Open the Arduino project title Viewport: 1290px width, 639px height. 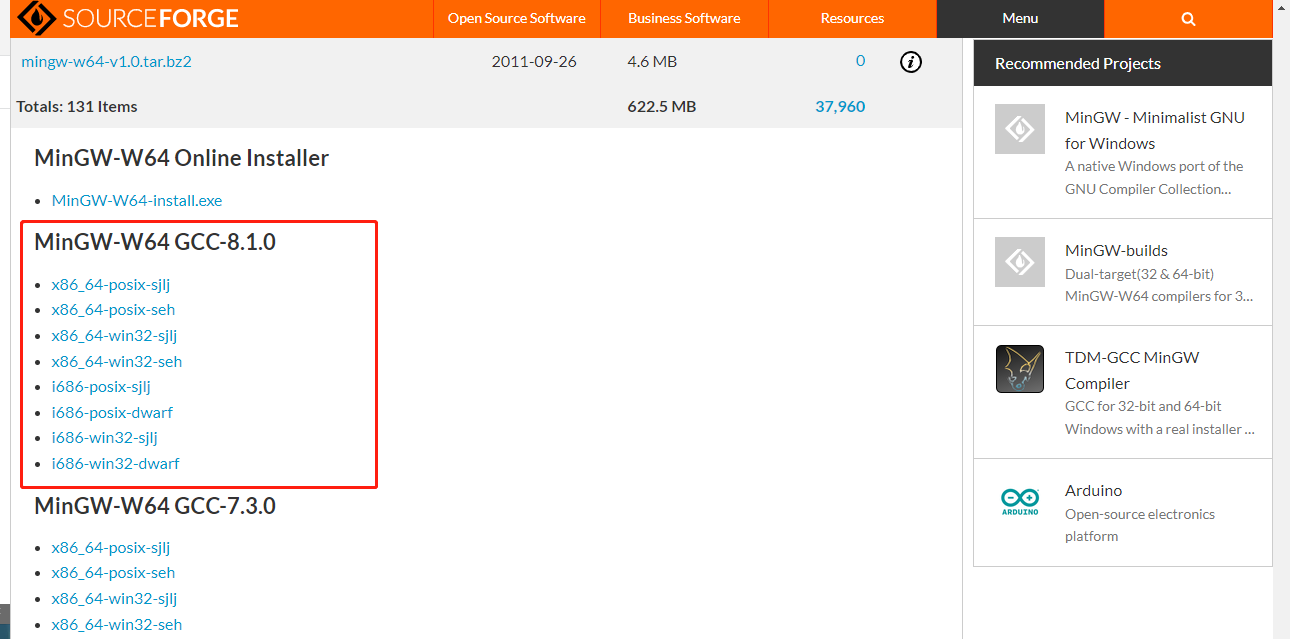click(1093, 490)
